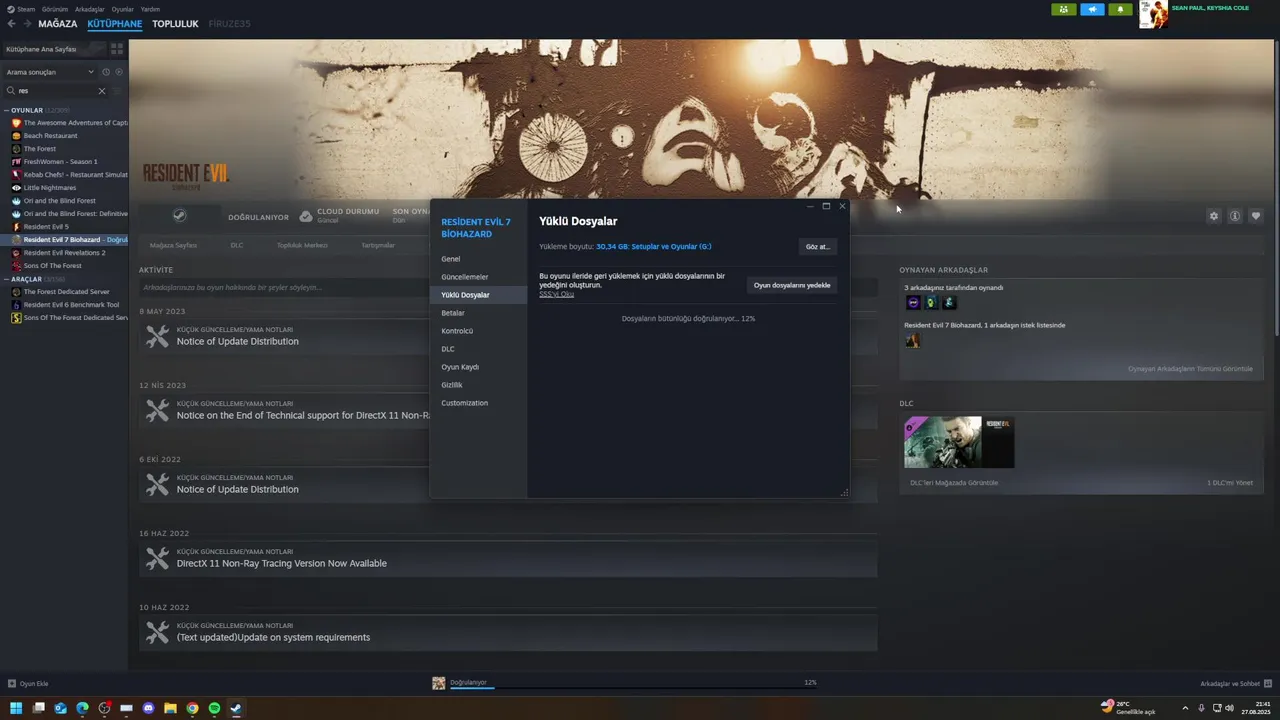
Task: Click the cloud status icon
Action: (x=306, y=216)
